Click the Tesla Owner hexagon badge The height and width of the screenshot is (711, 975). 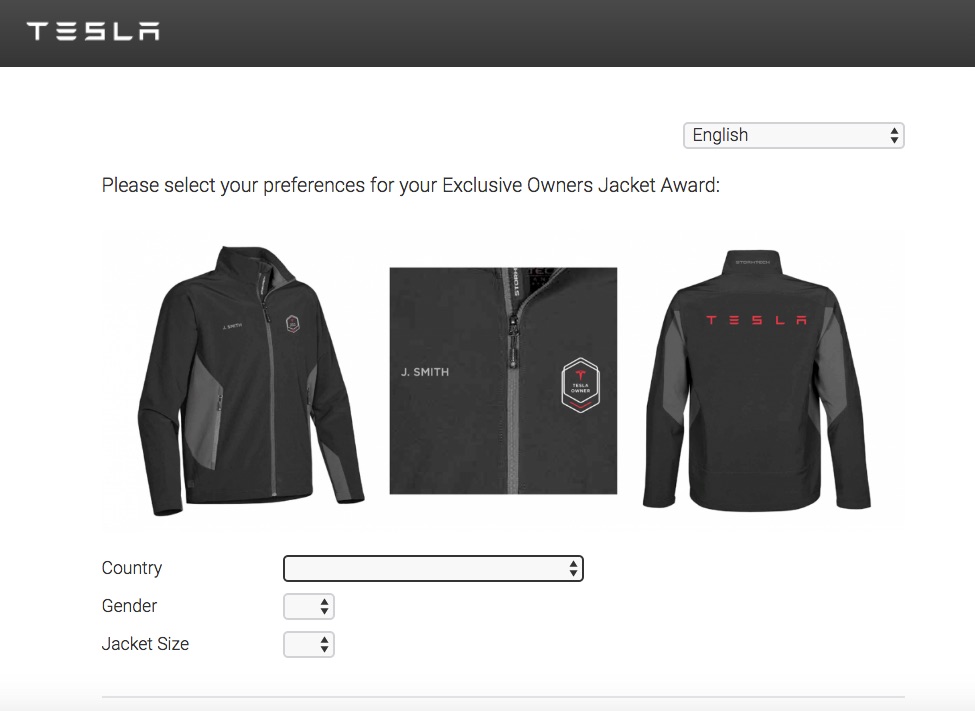pos(580,386)
